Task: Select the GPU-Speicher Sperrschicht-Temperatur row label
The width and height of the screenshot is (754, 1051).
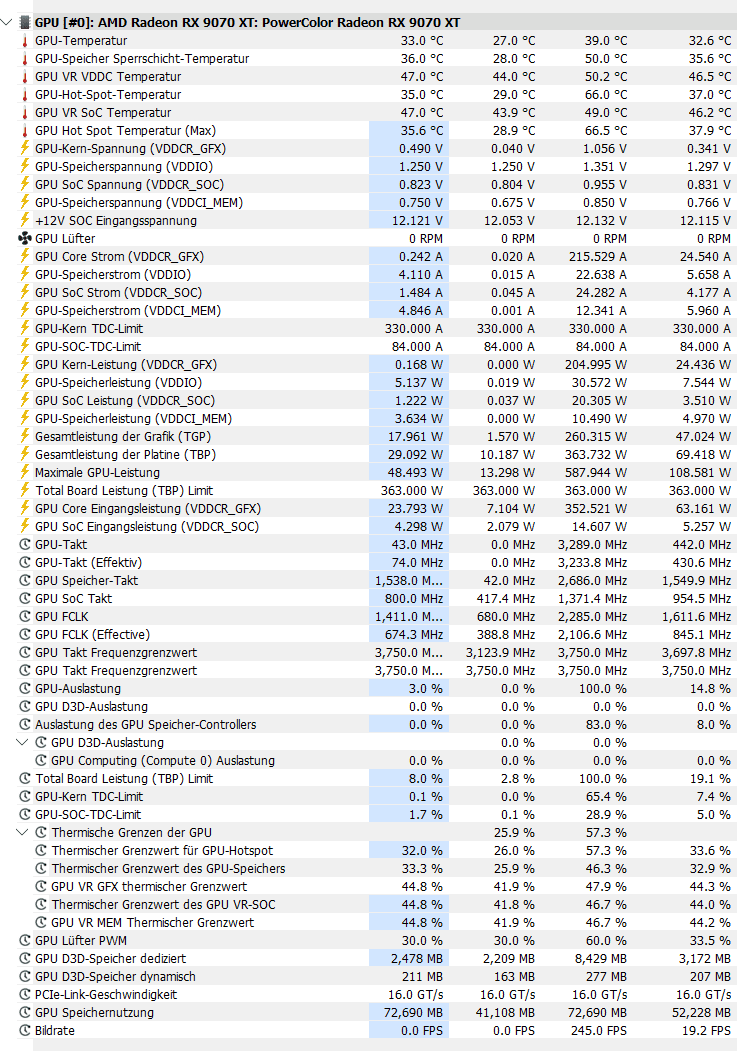Action: click(142, 59)
